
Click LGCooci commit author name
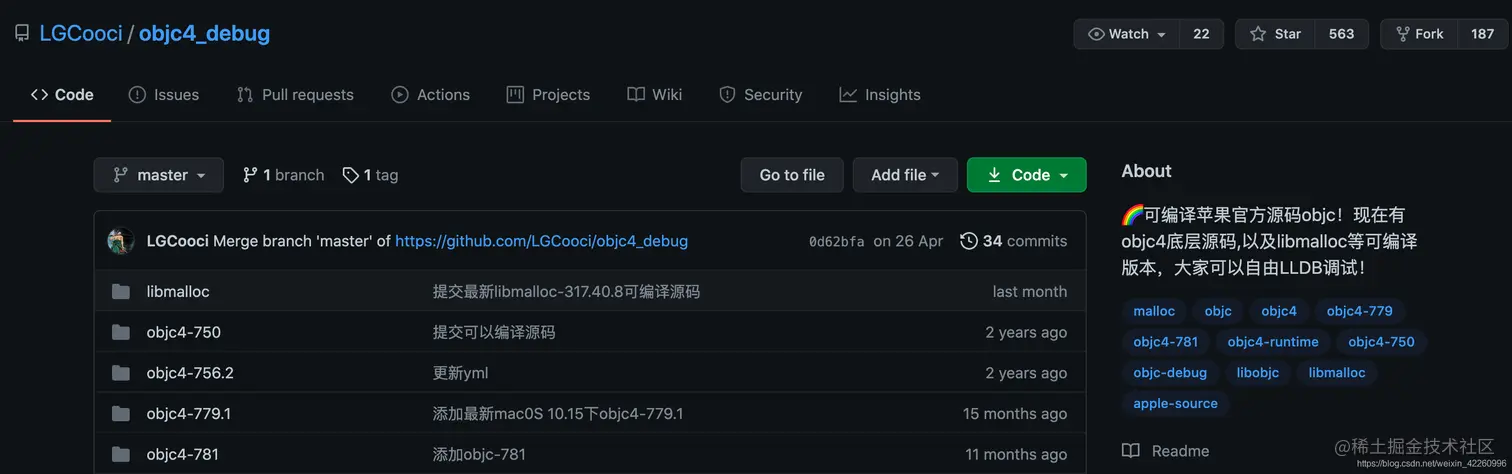click(178, 241)
